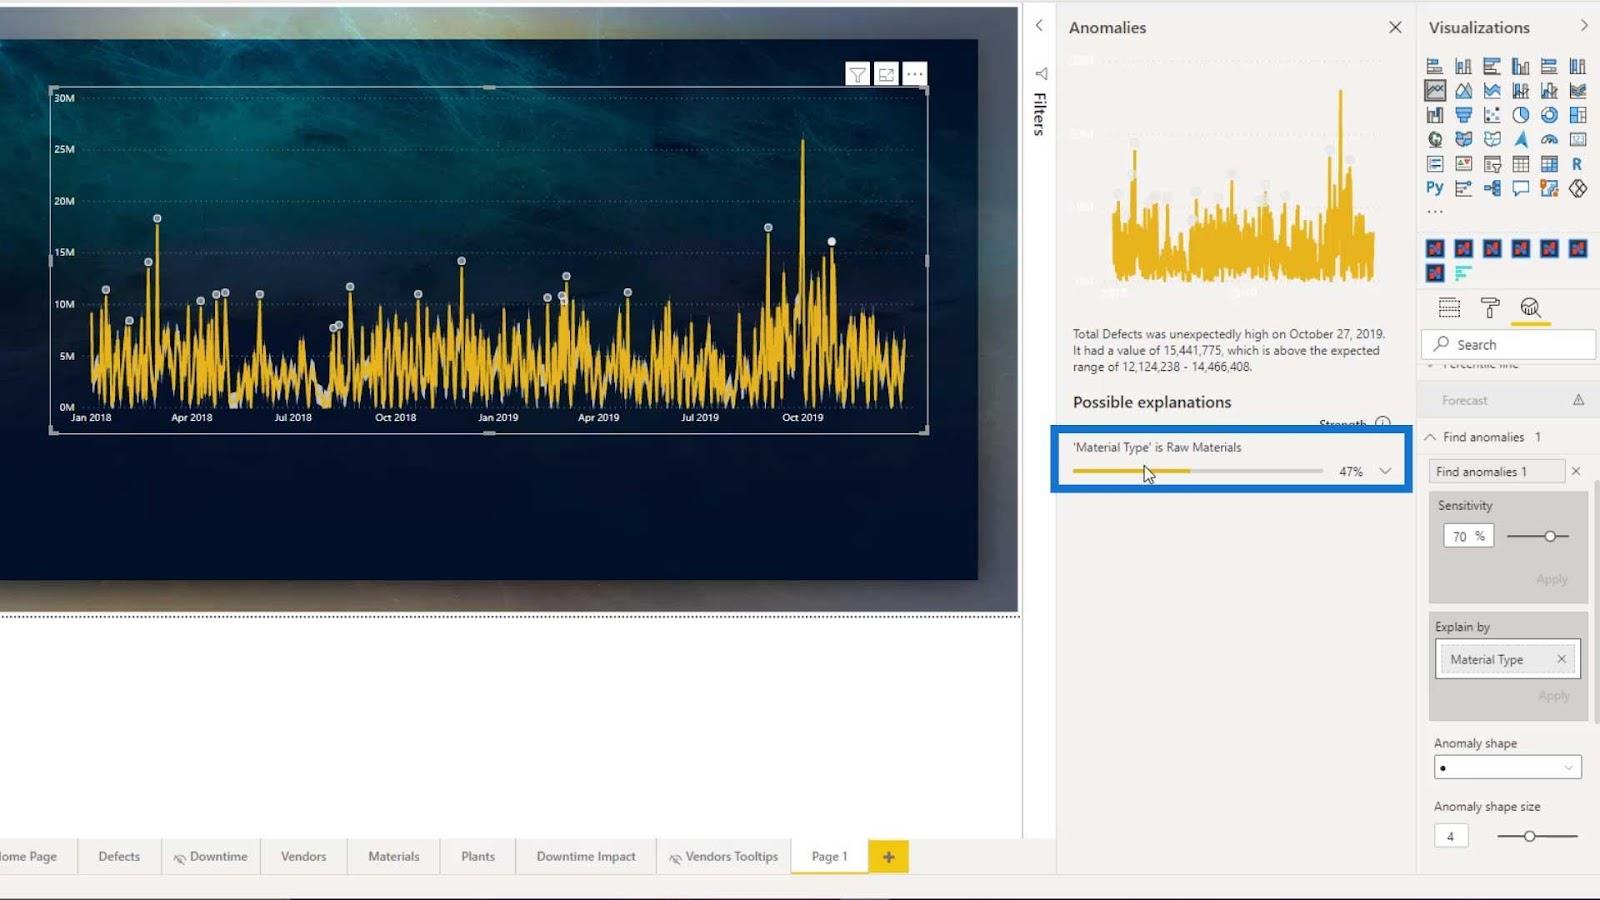Switch to the Fields well tab

coord(1449,308)
